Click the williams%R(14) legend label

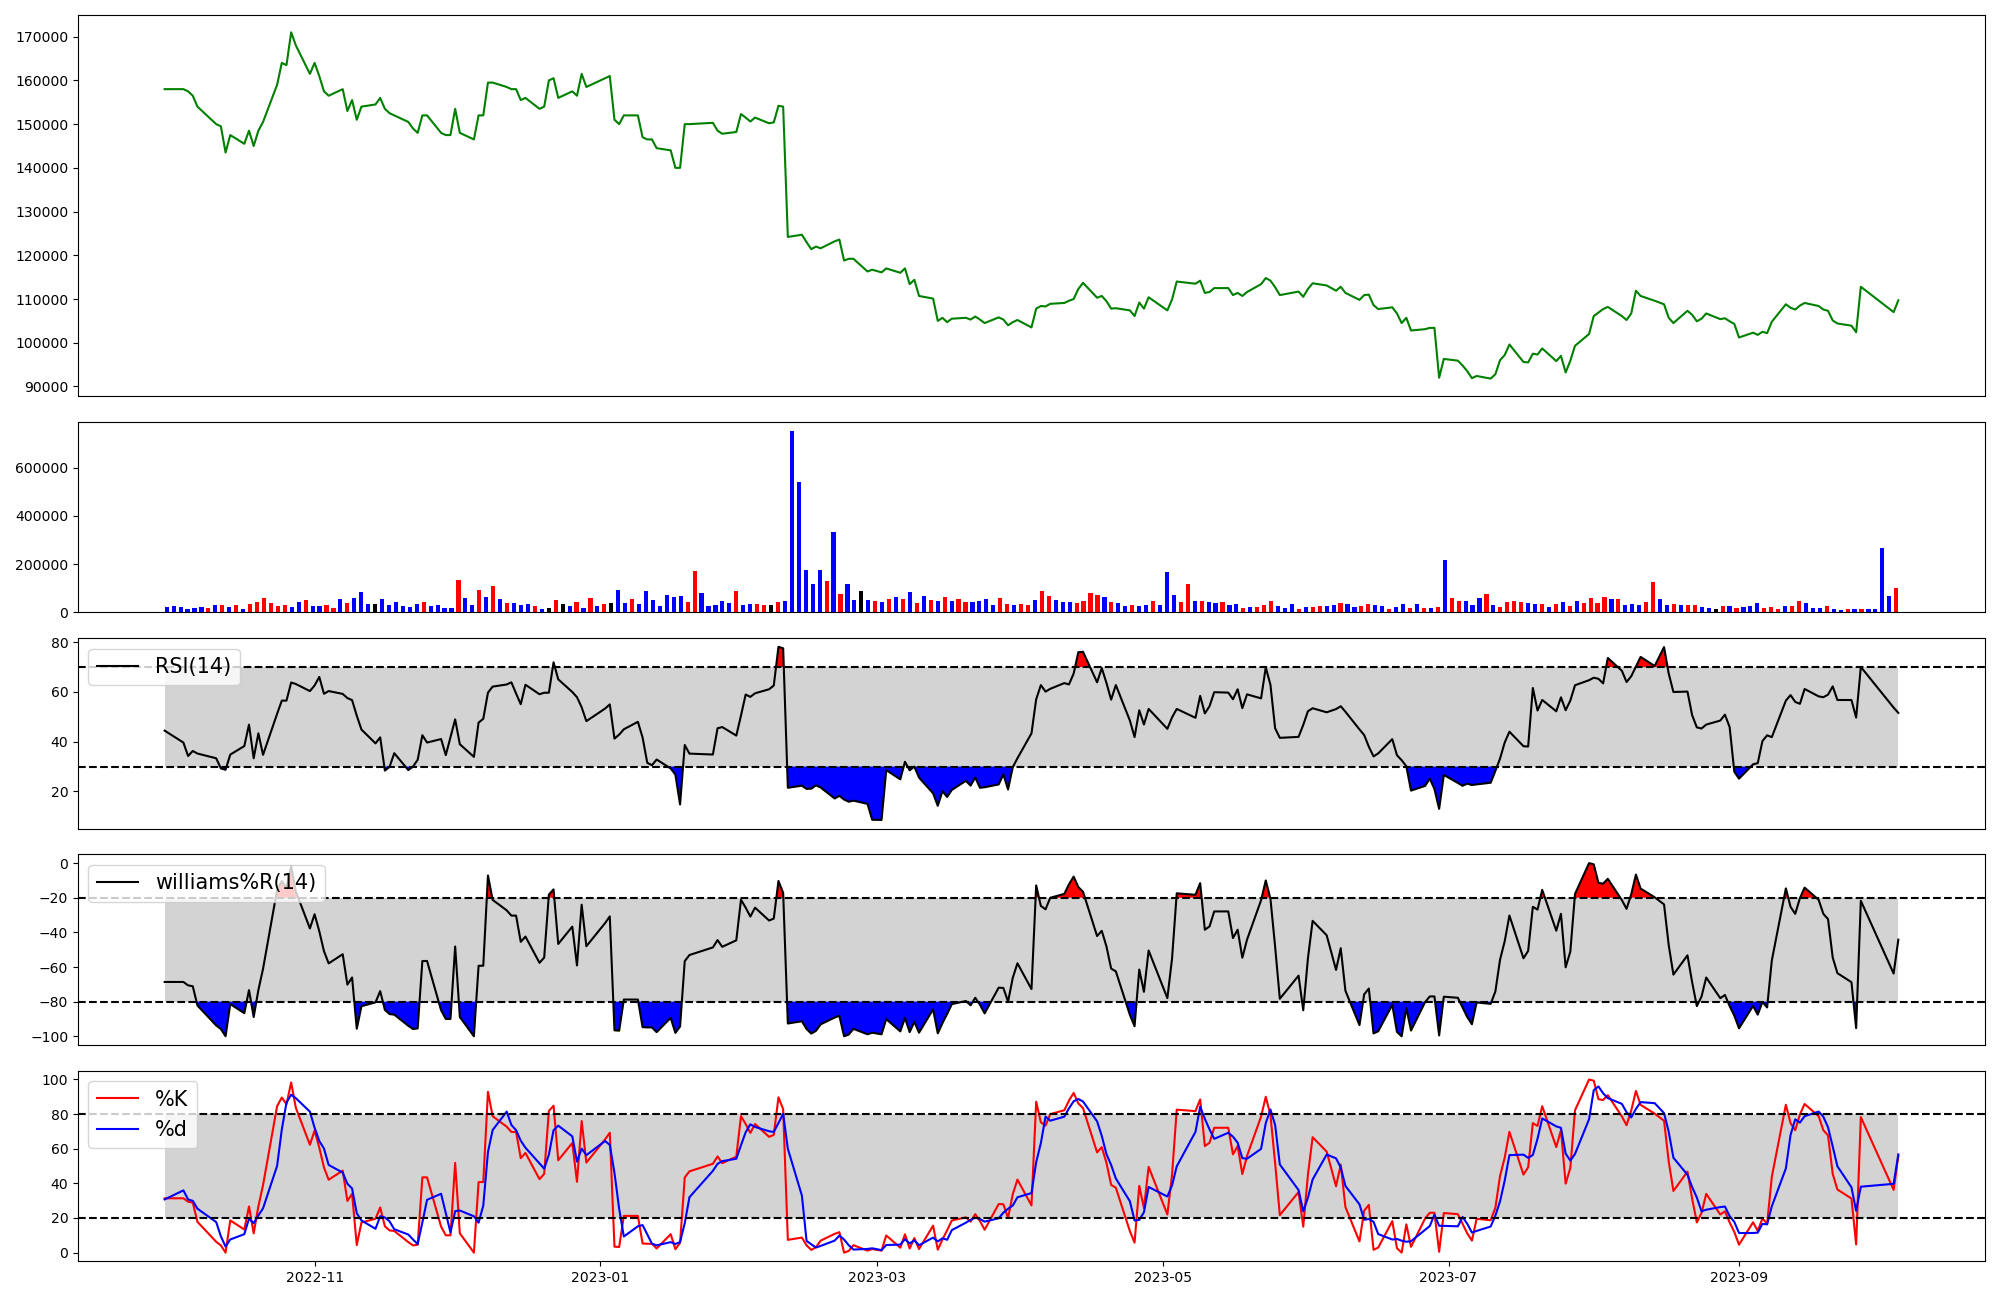pos(235,882)
